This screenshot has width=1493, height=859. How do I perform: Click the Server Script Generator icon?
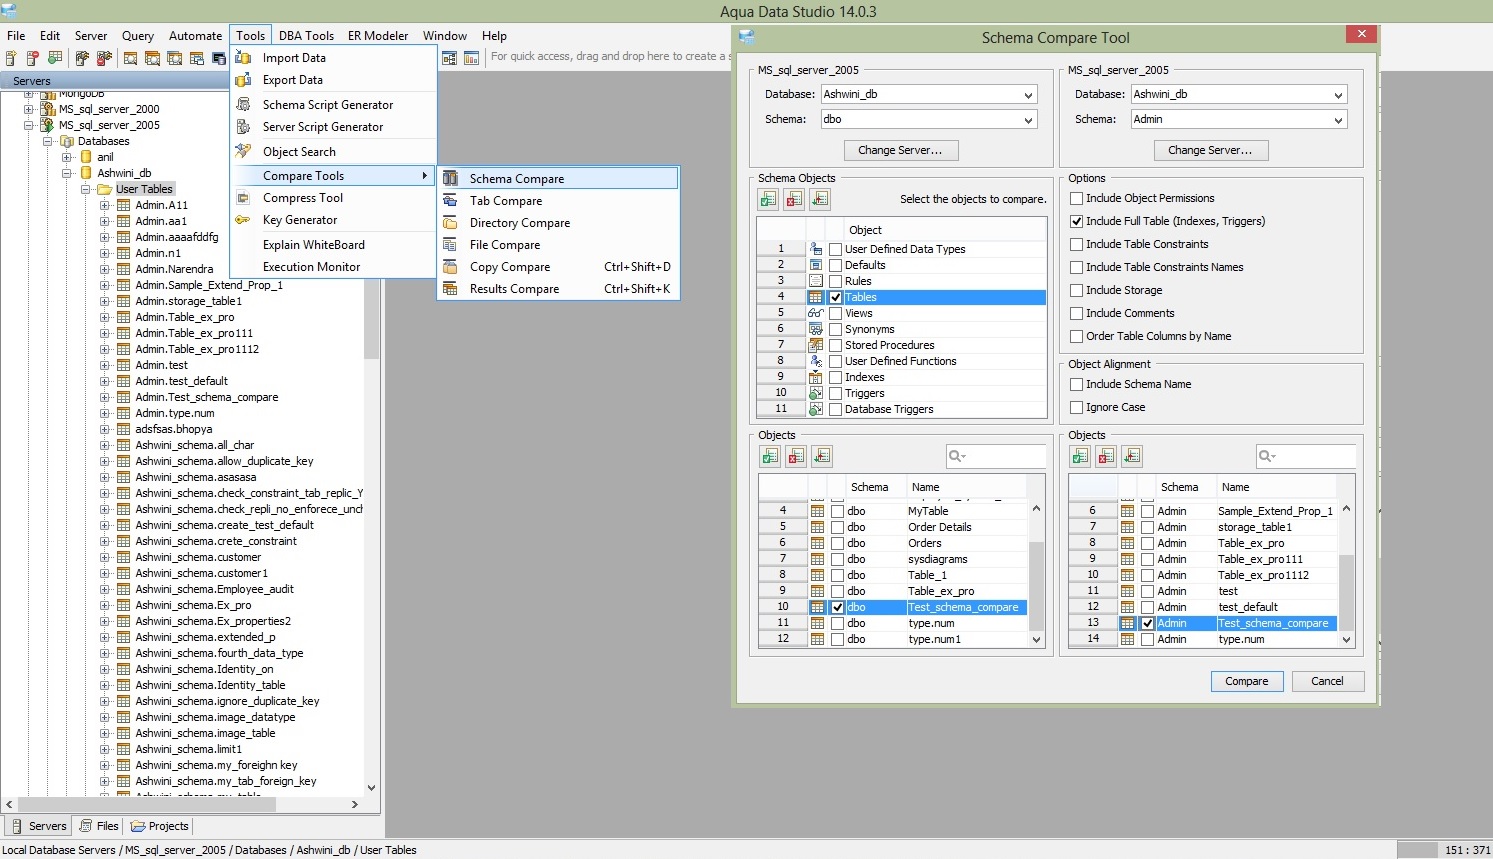pos(243,126)
